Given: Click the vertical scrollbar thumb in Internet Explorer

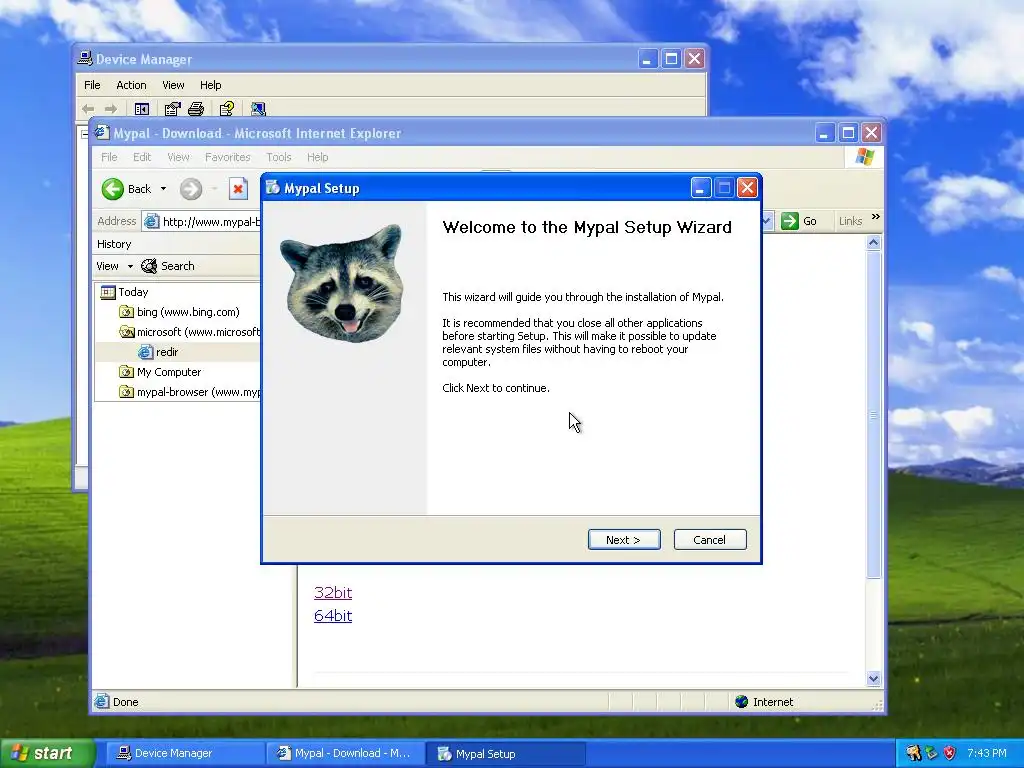Looking at the screenshot, I should point(874,415).
